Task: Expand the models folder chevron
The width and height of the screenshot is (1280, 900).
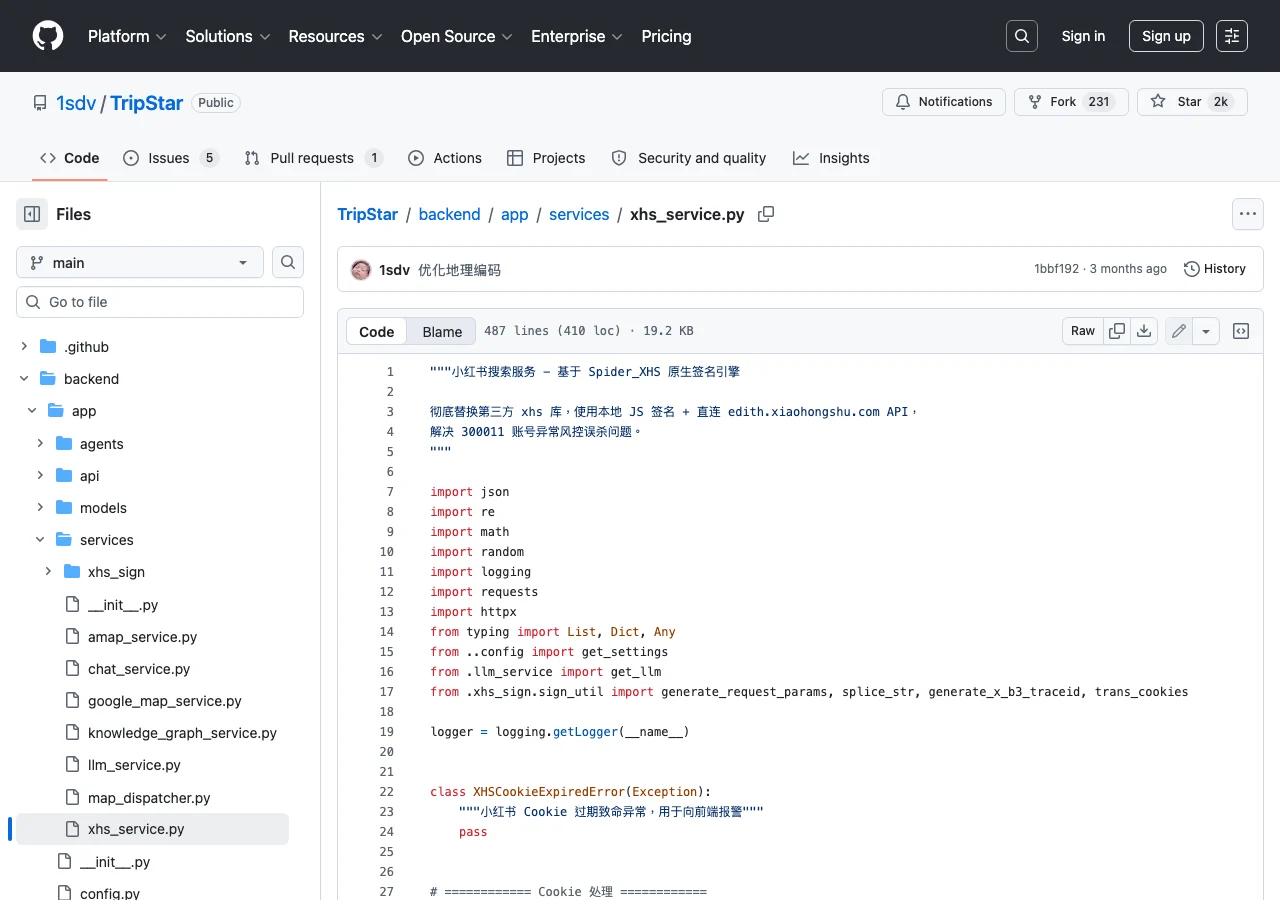Action: pos(40,508)
